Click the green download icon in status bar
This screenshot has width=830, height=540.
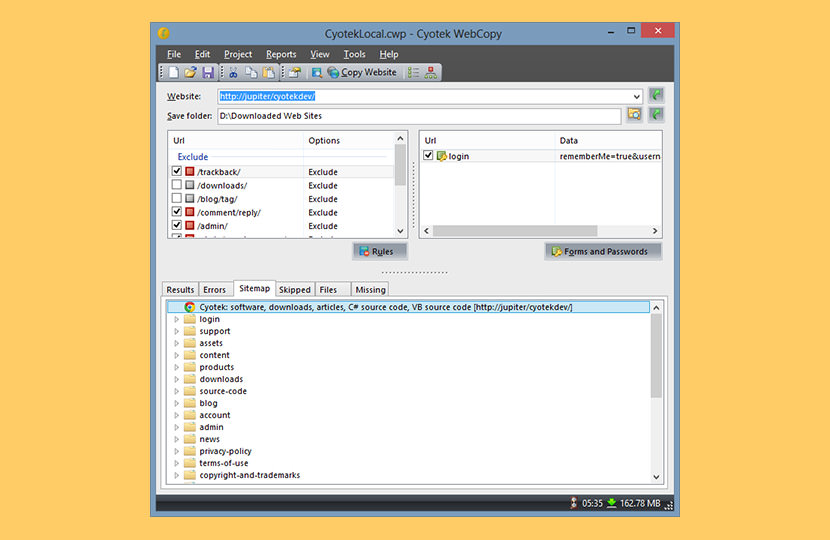pos(611,503)
